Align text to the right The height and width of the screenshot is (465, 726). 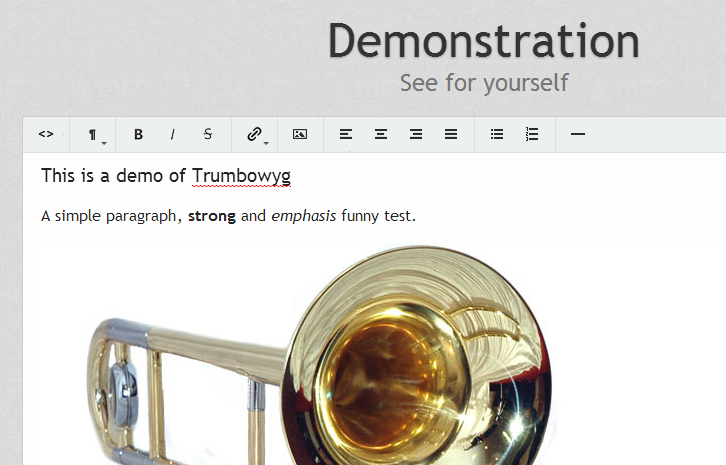click(x=416, y=134)
